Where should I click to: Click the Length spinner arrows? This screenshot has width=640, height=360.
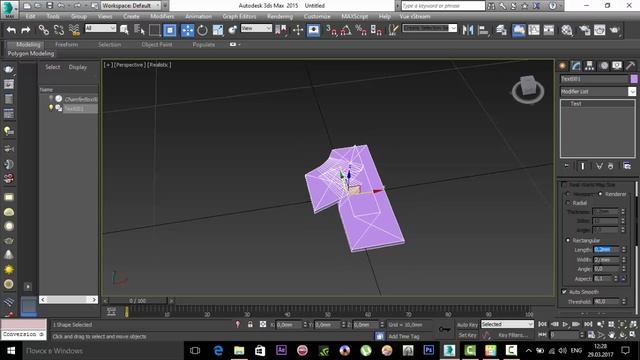pyautogui.click(x=623, y=249)
